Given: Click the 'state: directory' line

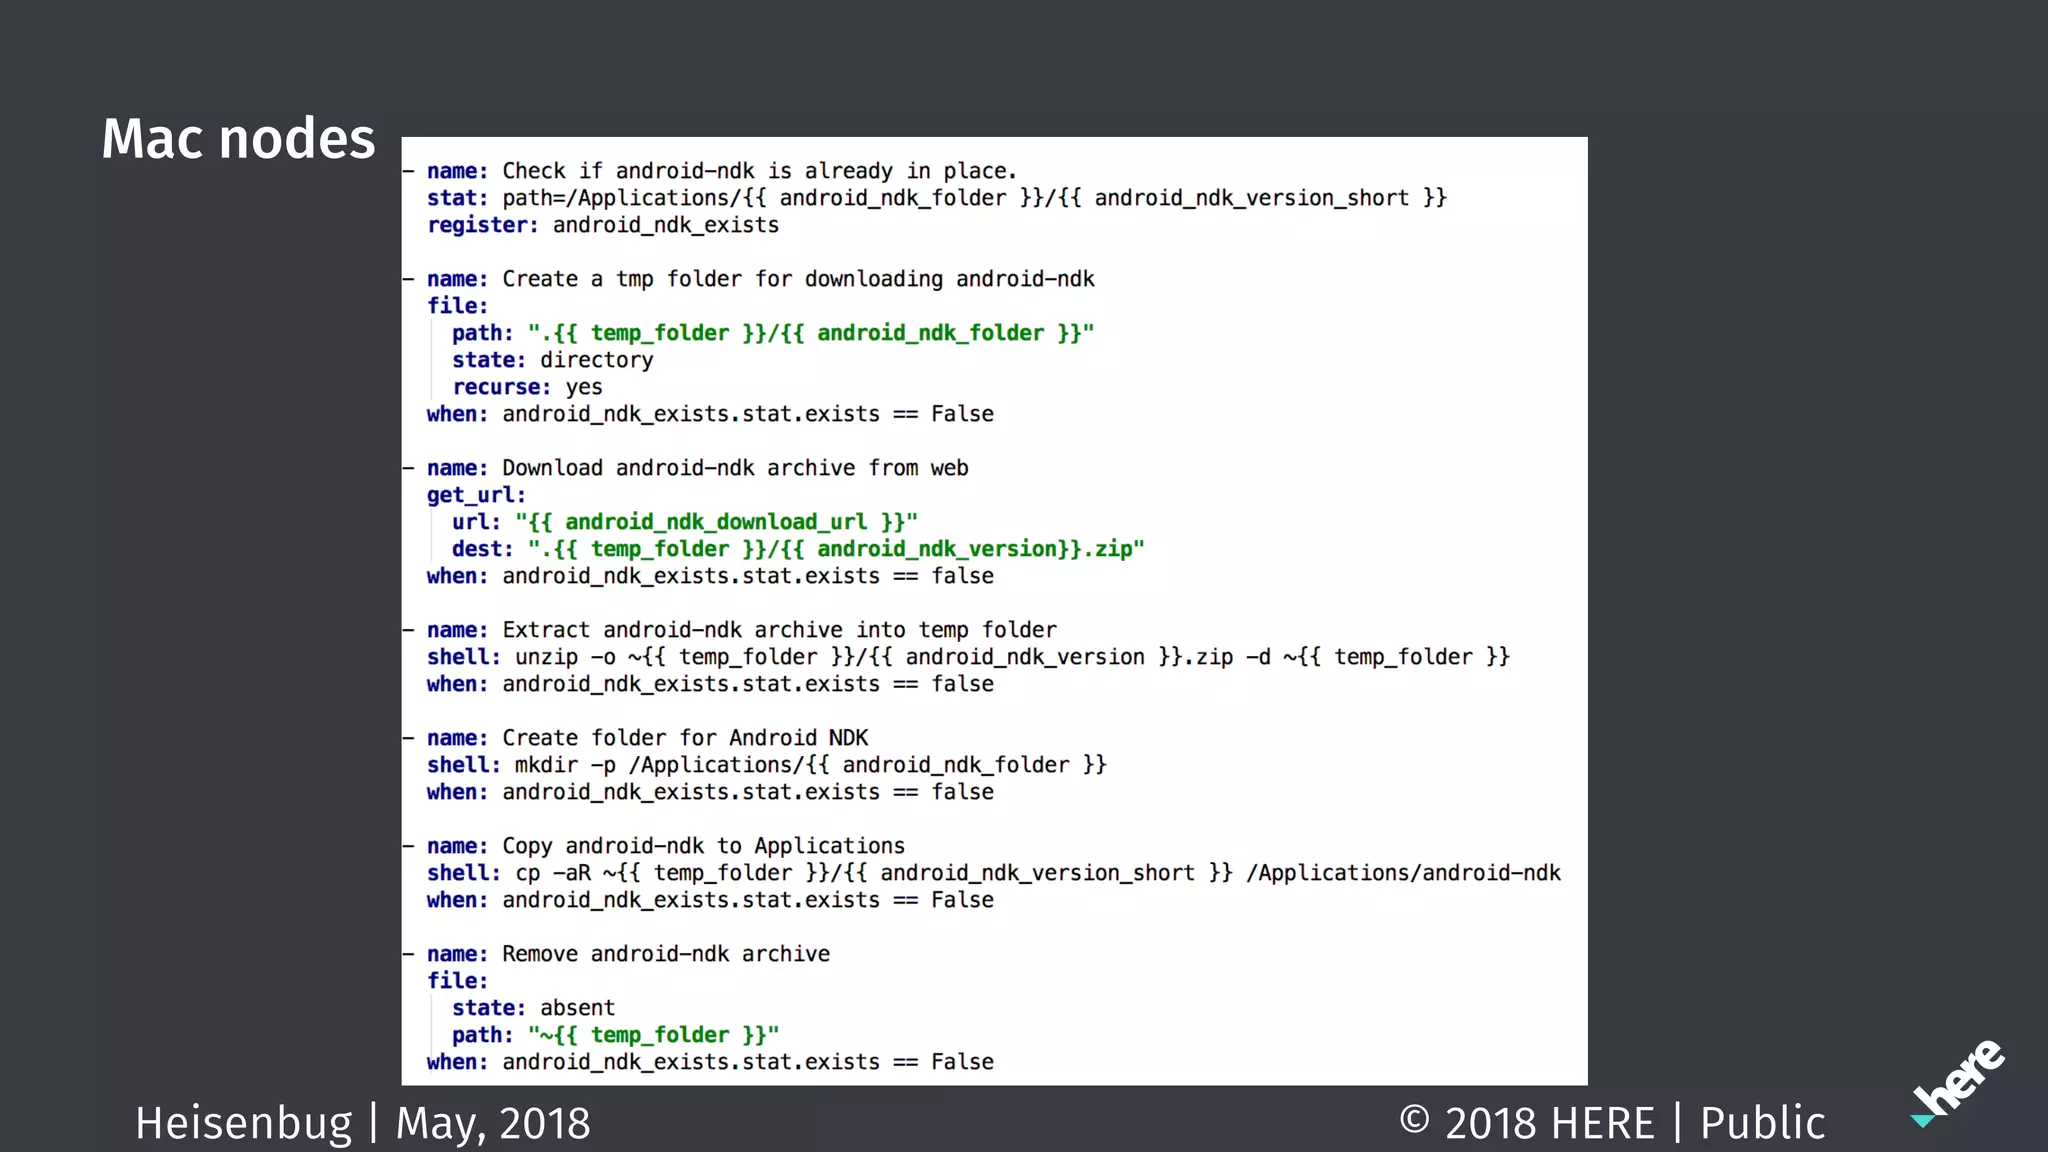Looking at the screenshot, I should [x=552, y=360].
